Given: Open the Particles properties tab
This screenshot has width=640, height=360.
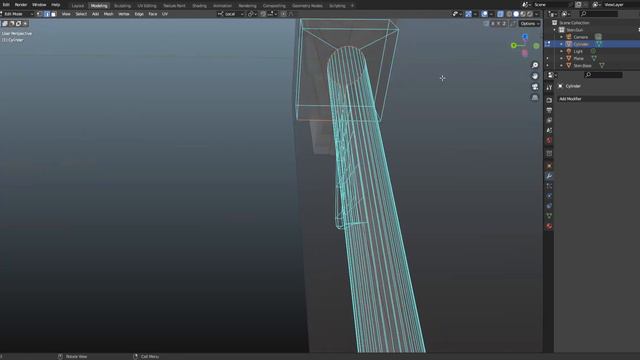Looking at the screenshot, I should click(x=549, y=186).
